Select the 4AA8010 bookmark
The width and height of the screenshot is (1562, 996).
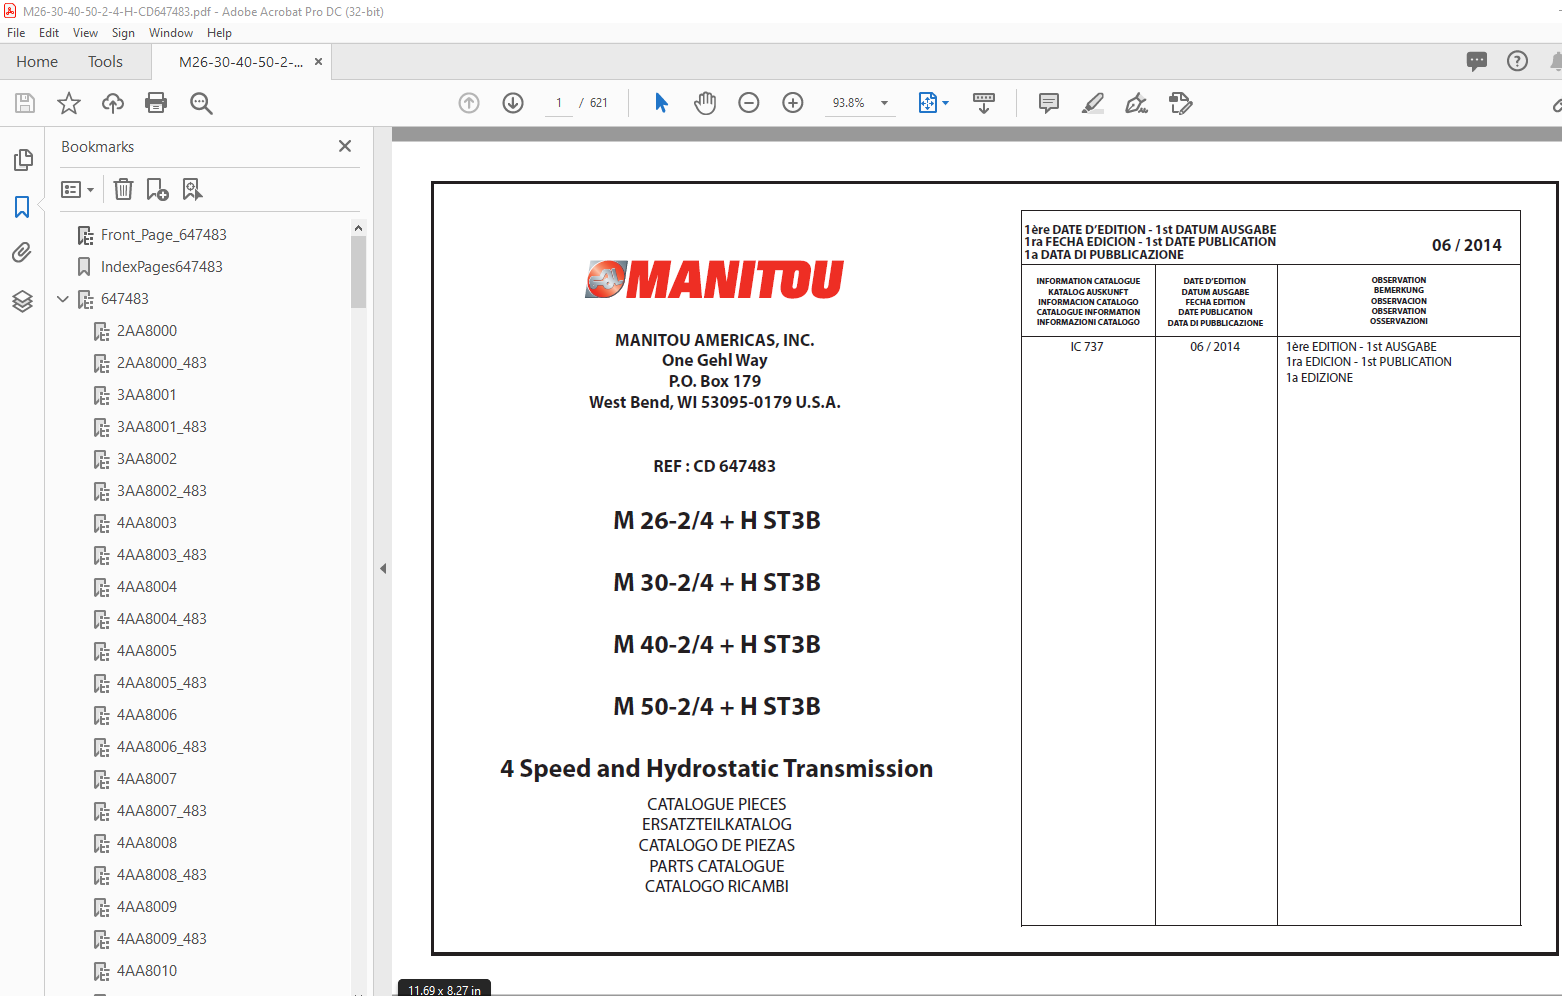[x=147, y=971]
